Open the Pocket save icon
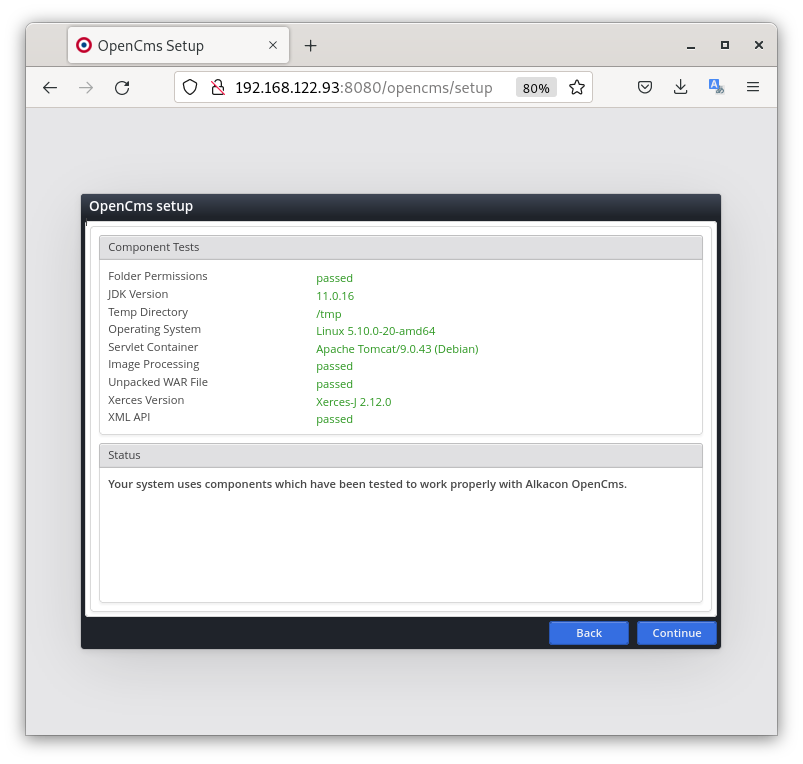This screenshot has height=764, width=803. tap(645, 88)
